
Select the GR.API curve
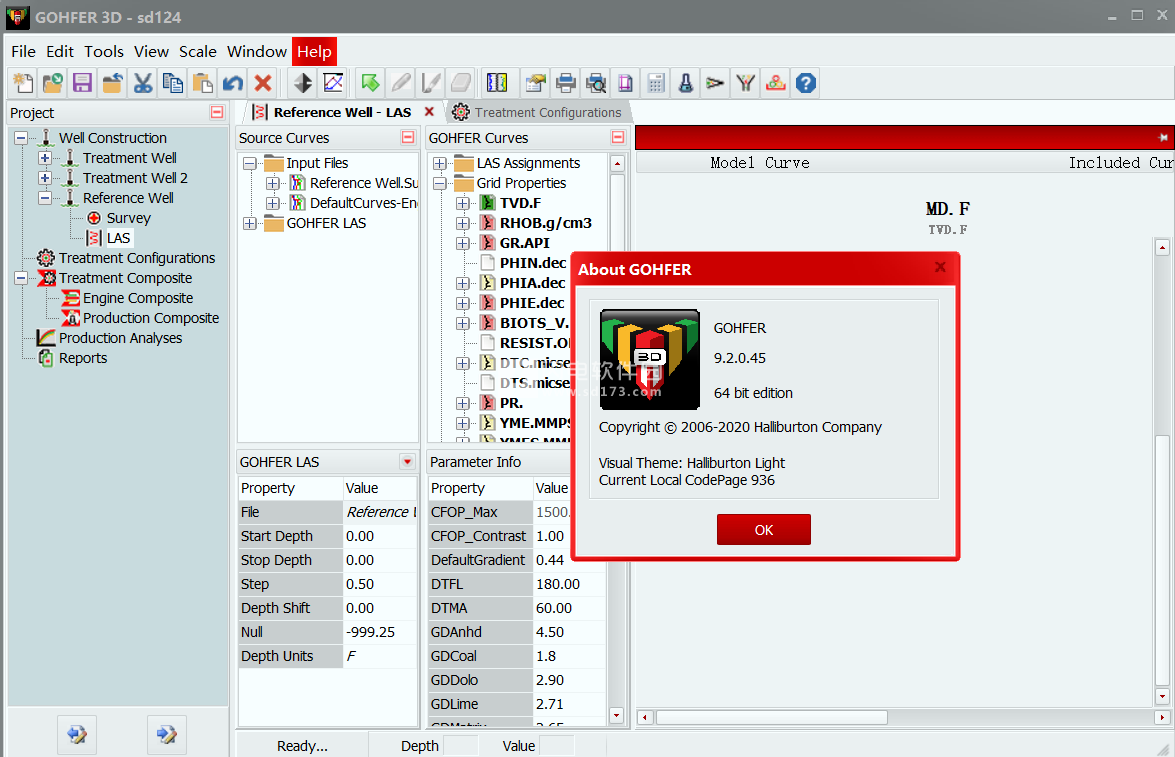(x=525, y=244)
